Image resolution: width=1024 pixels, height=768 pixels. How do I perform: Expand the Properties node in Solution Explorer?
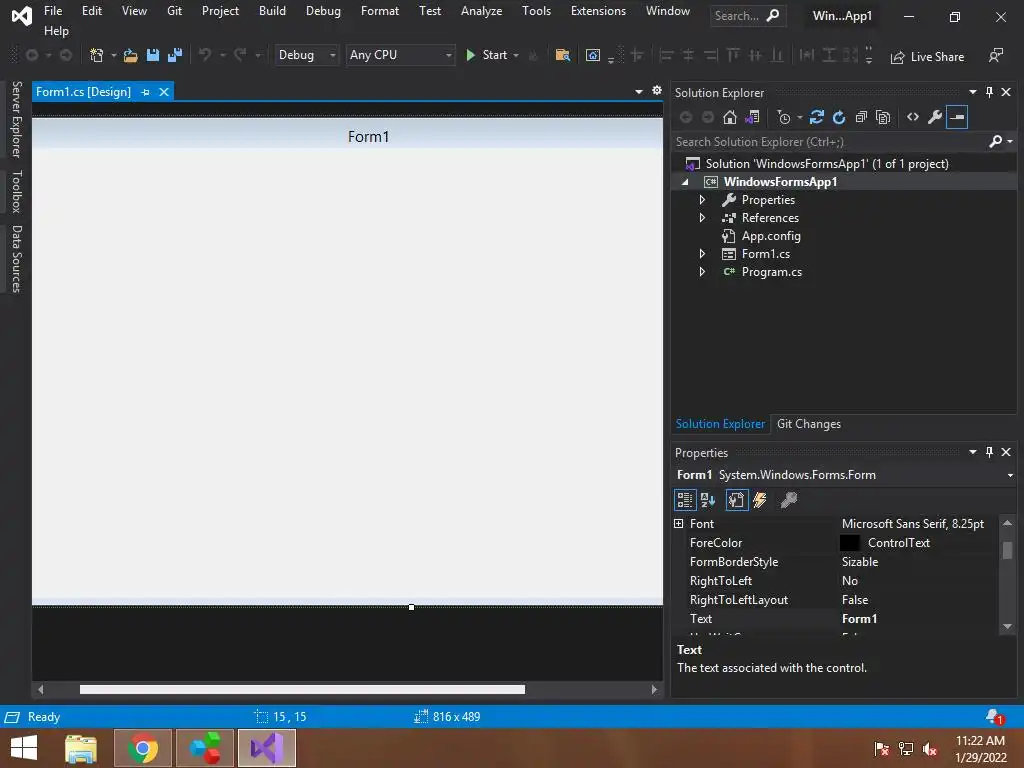coord(703,200)
